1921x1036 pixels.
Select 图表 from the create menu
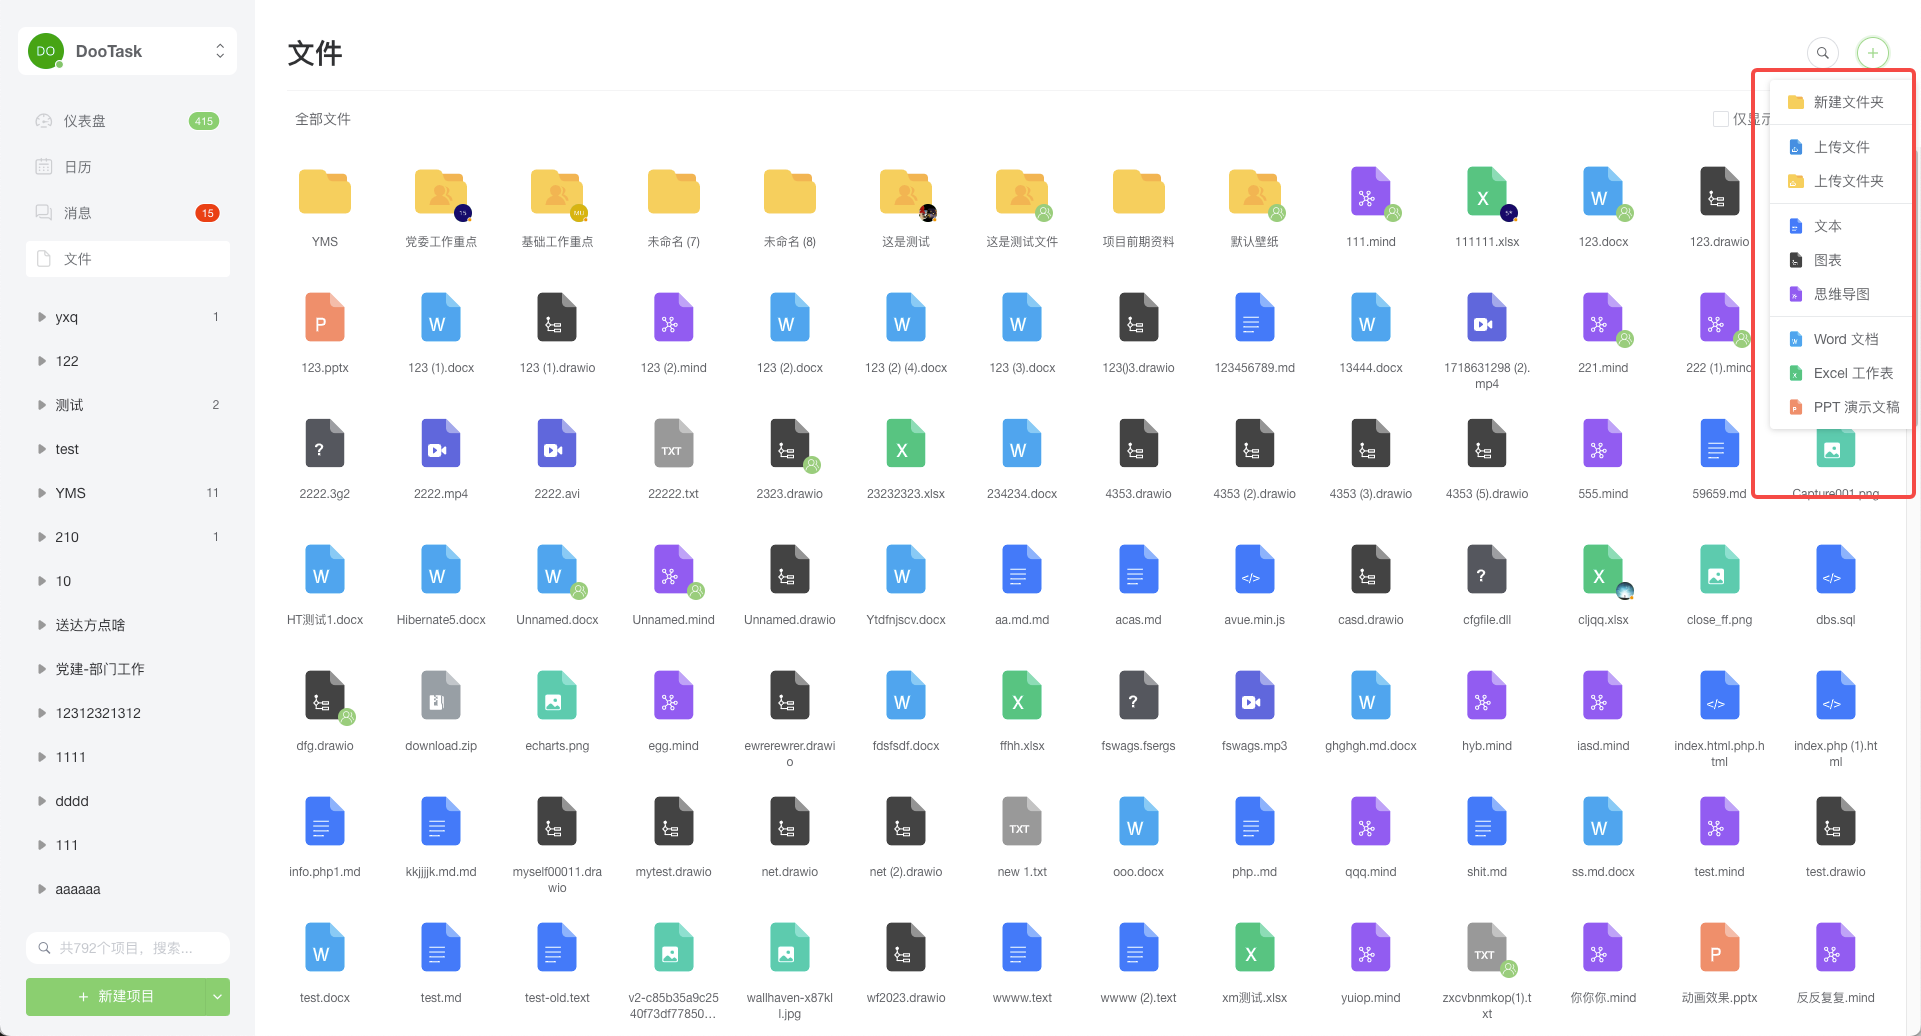point(1829,259)
